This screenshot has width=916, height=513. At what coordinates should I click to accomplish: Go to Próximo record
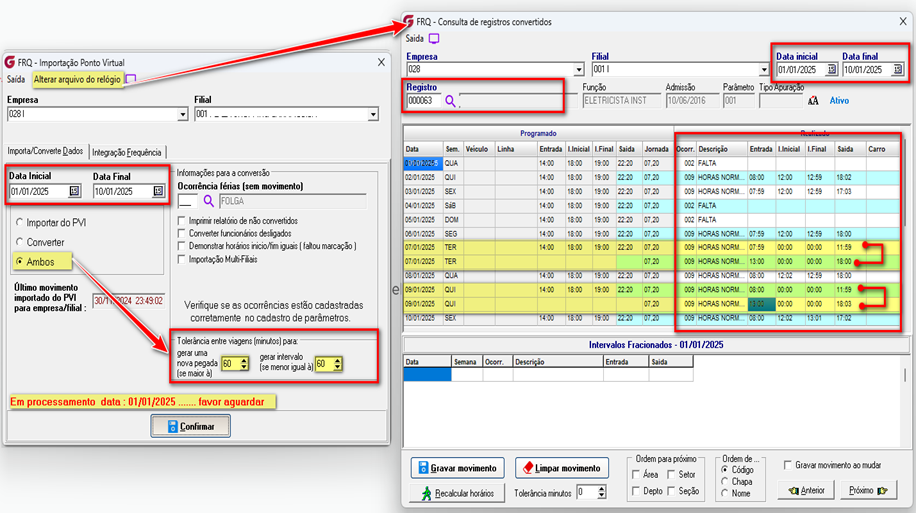[x=868, y=490]
